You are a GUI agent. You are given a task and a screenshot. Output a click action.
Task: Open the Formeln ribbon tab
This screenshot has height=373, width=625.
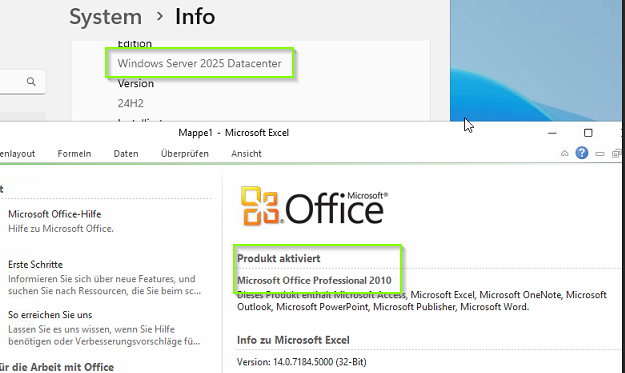click(74, 154)
